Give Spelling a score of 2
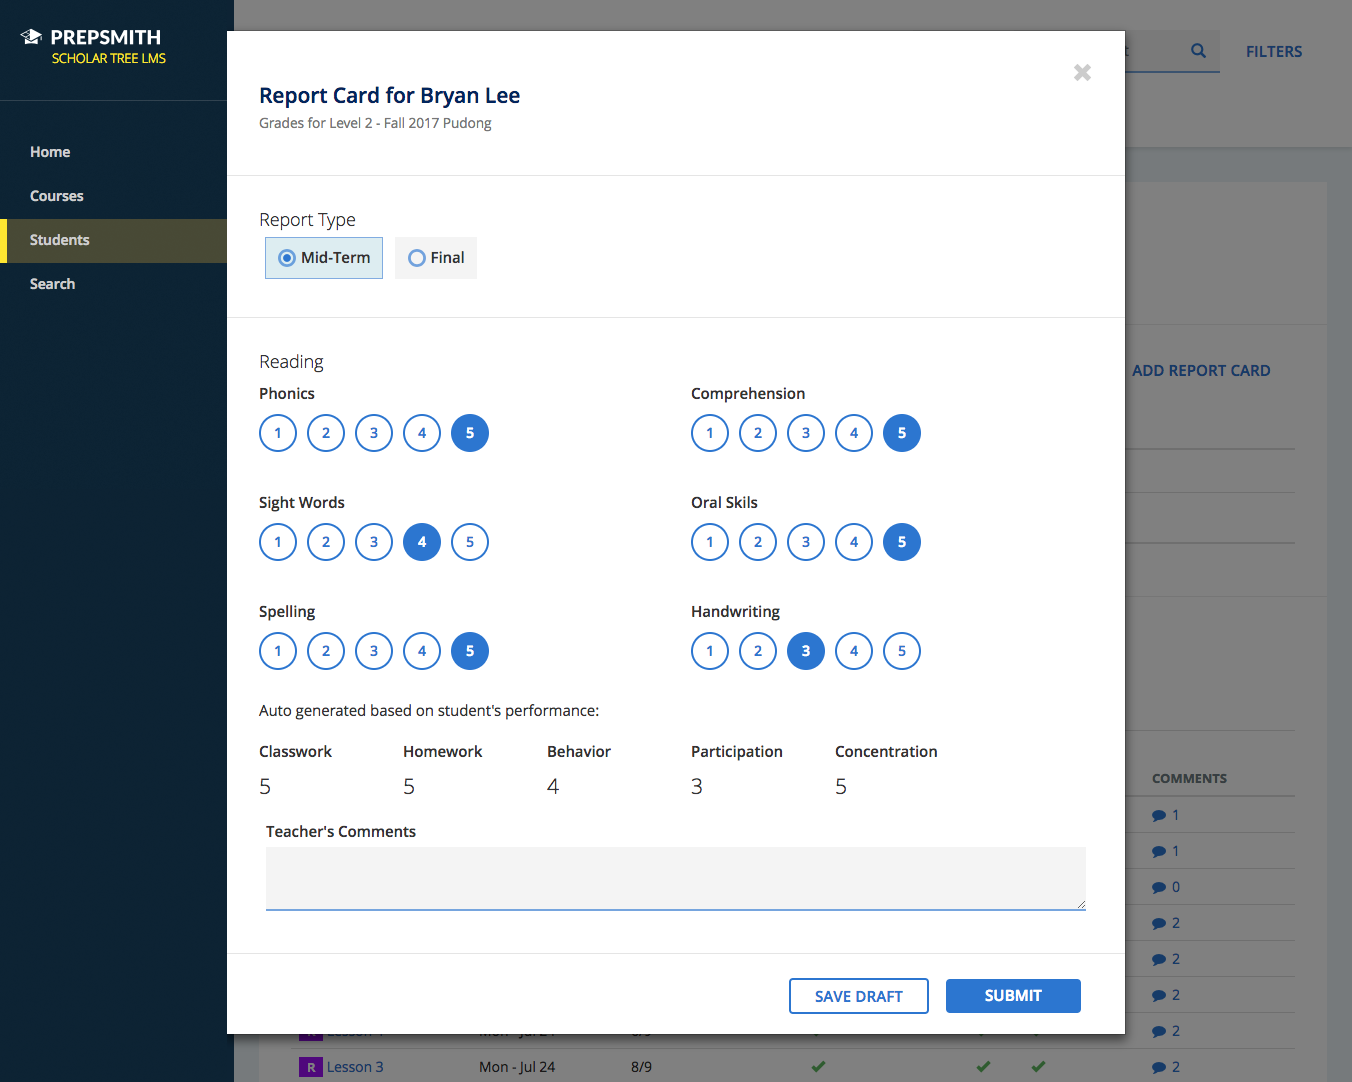1352x1082 pixels. pyautogui.click(x=326, y=651)
